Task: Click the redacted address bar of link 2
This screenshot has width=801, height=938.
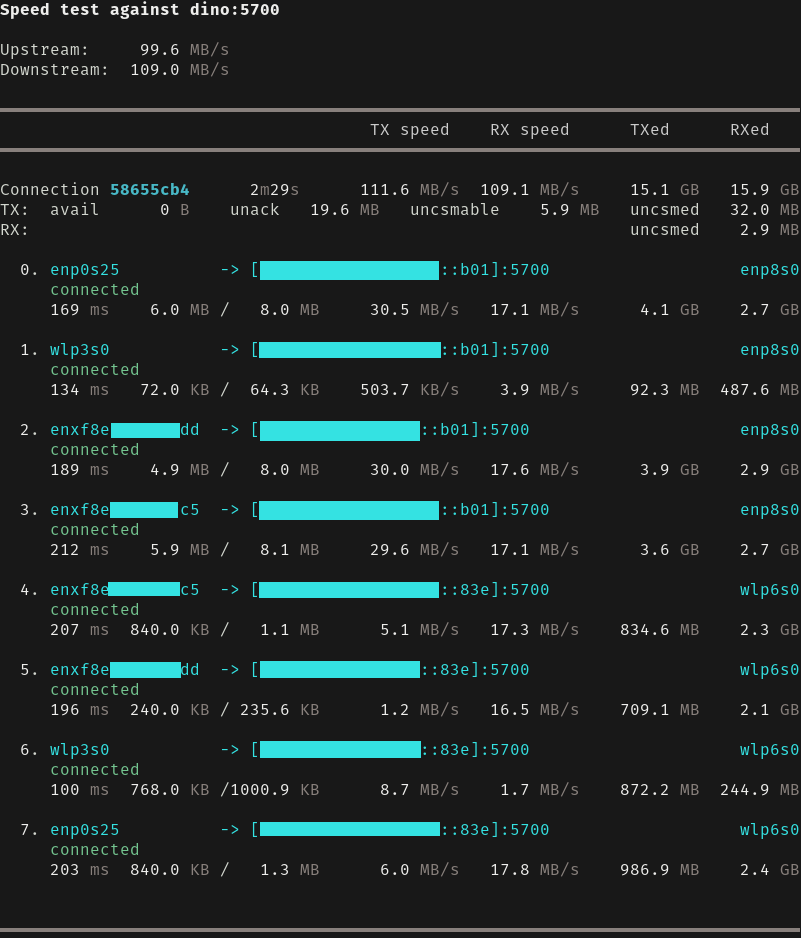Action: click(x=339, y=430)
